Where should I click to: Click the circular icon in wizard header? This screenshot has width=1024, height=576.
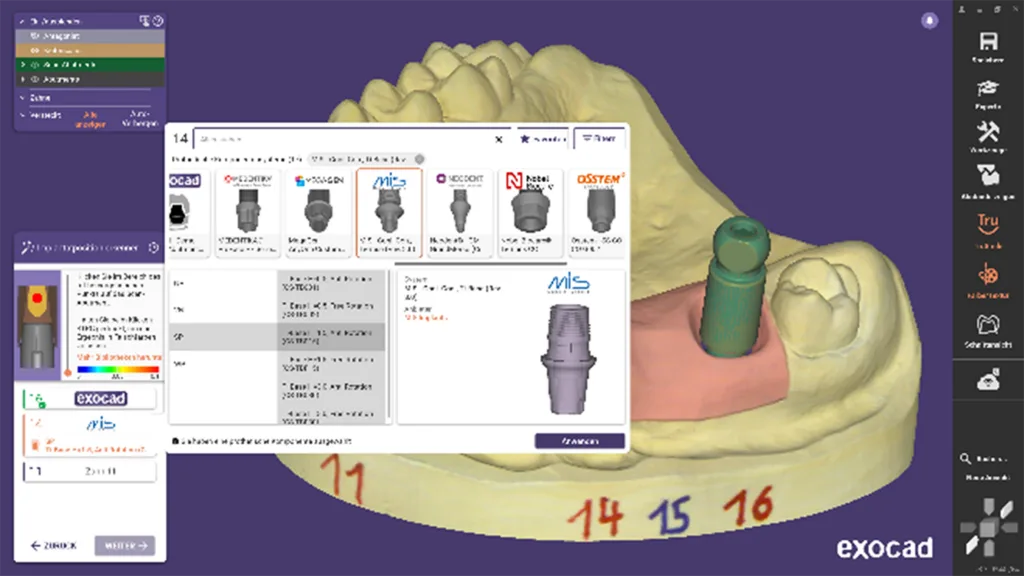153,248
